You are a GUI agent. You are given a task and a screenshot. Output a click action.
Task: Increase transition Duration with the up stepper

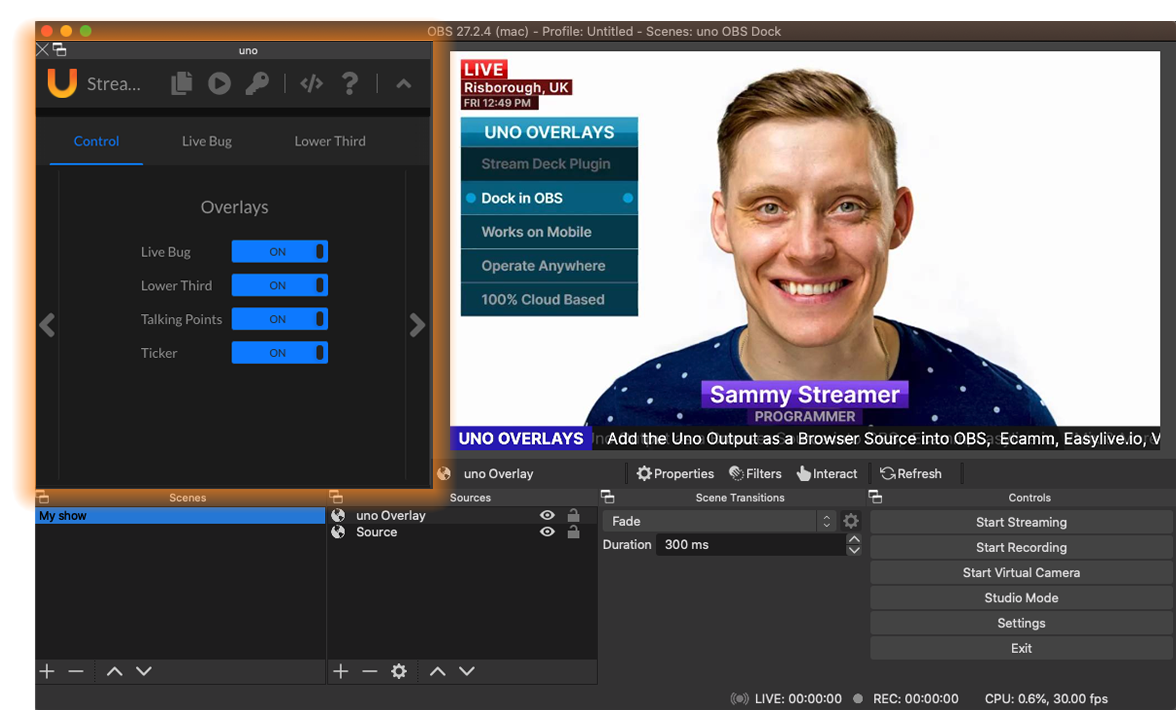(855, 538)
